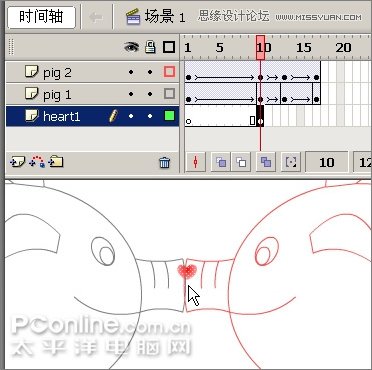The height and width of the screenshot is (370, 372).
Task: Toggle lock dot of pig 1 layer
Action: coord(150,94)
